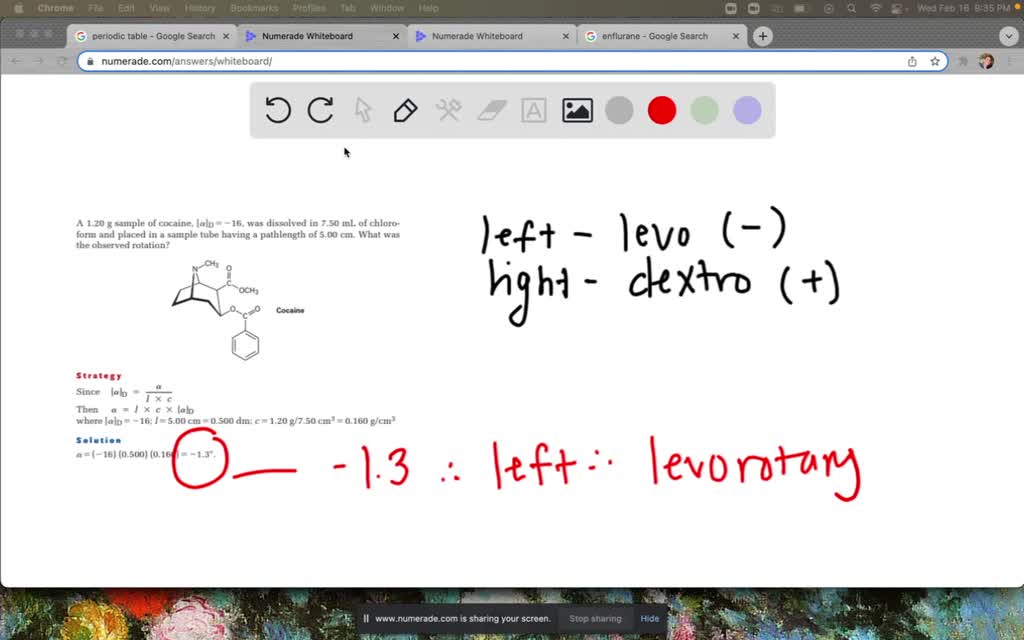Select the Pen drawing tool
Viewport: 1024px width, 640px height.
click(x=405, y=110)
